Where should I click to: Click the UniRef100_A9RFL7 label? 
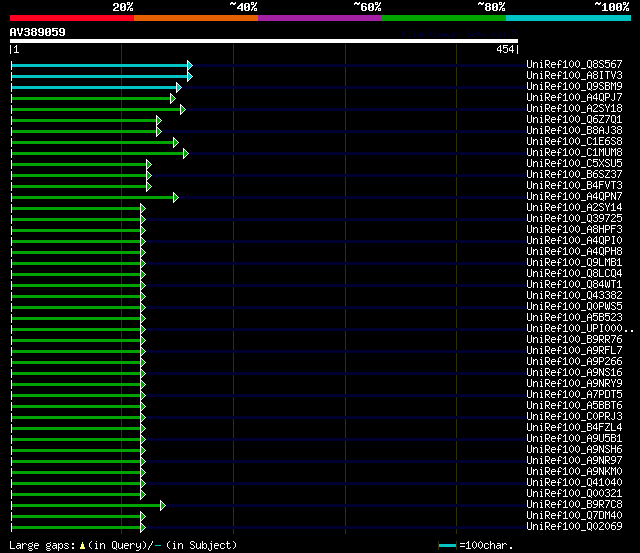click(x=574, y=351)
